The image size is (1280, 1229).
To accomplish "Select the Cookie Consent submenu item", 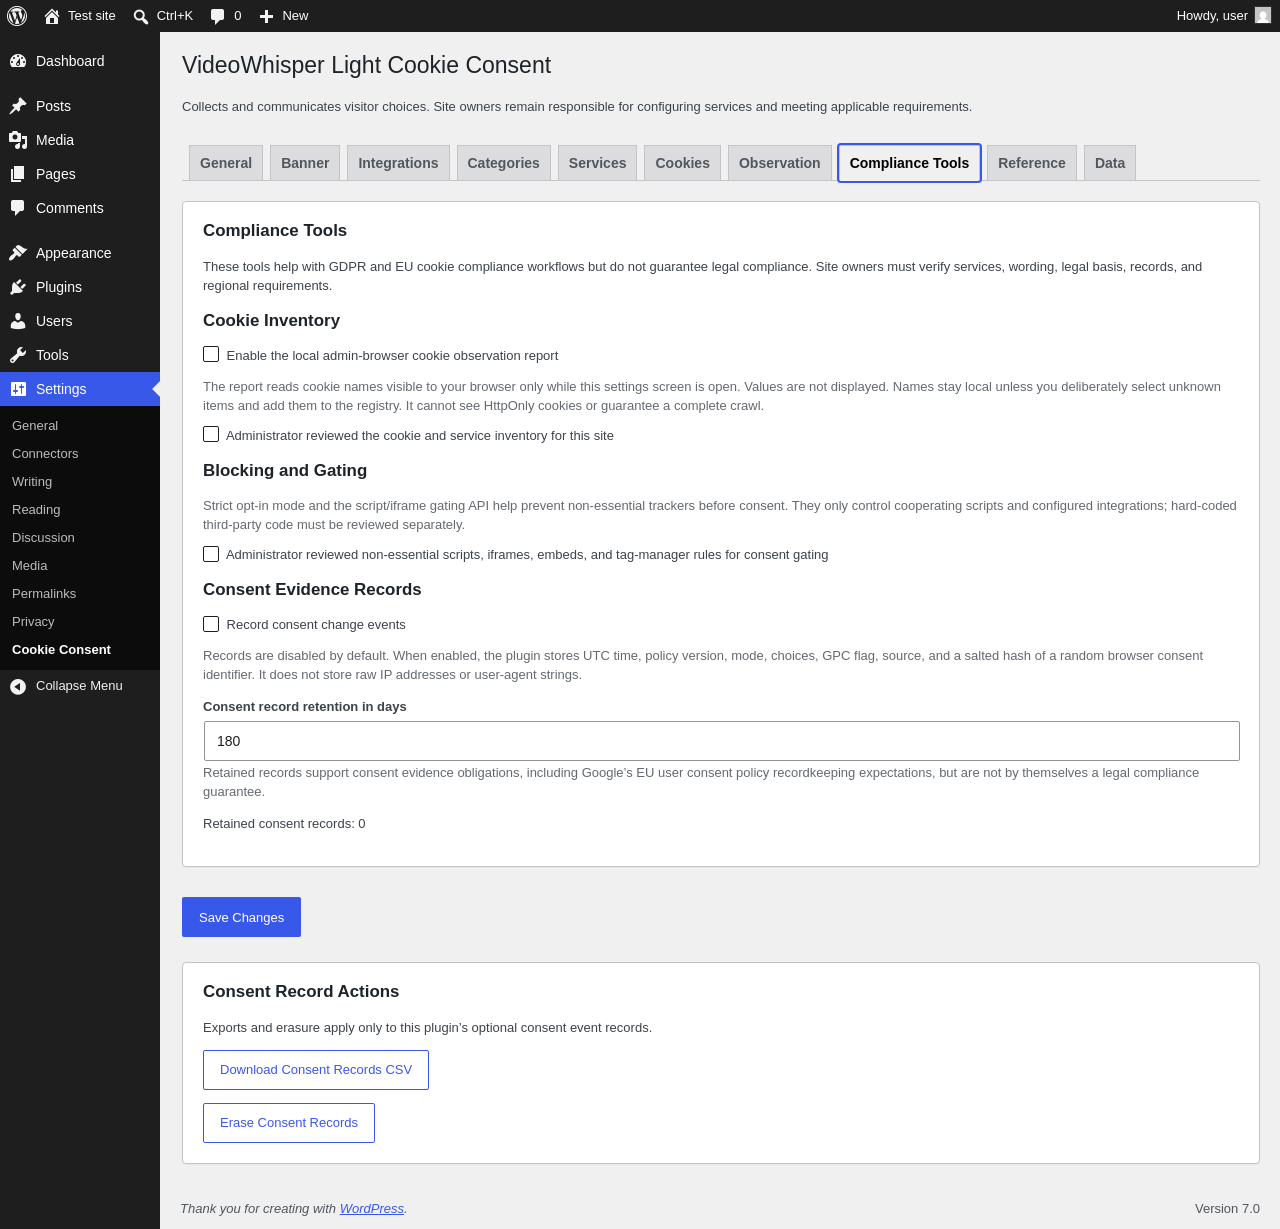I will point(61,650).
